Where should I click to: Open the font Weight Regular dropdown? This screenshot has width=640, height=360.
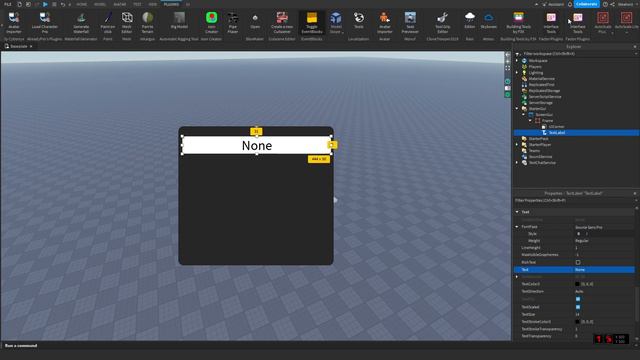click(604, 241)
